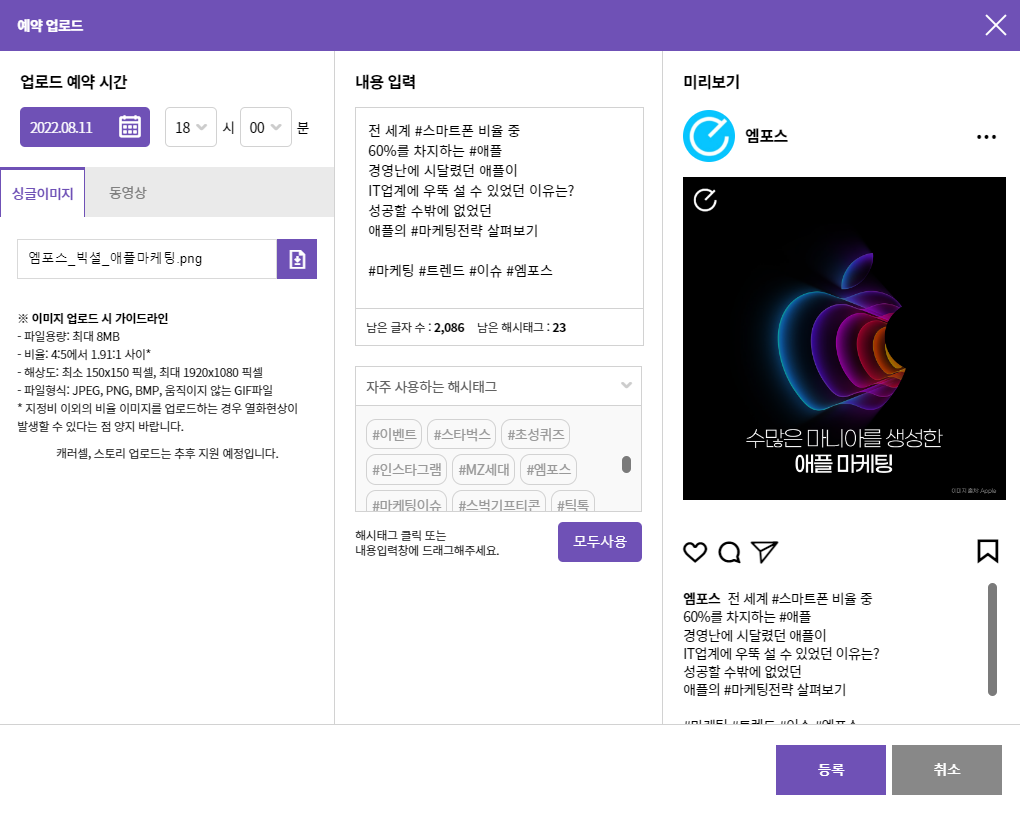Open the minute dropdown showing 00
This screenshot has width=1020, height=815.
pyautogui.click(x=265, y=127)
